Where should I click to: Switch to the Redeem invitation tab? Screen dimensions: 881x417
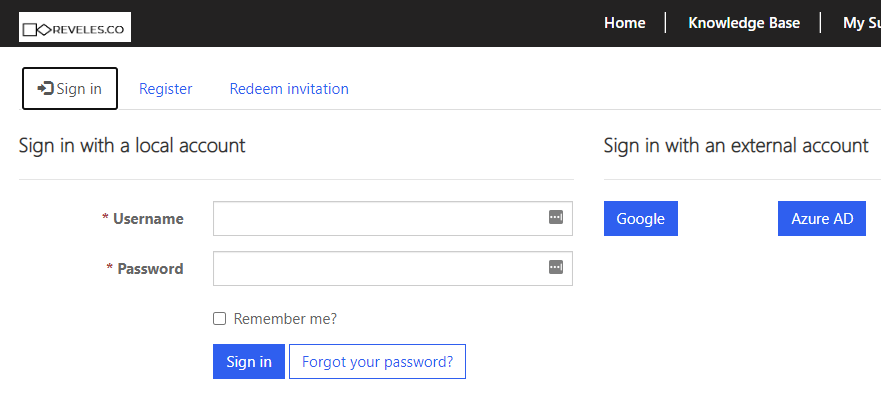point(289,89)
